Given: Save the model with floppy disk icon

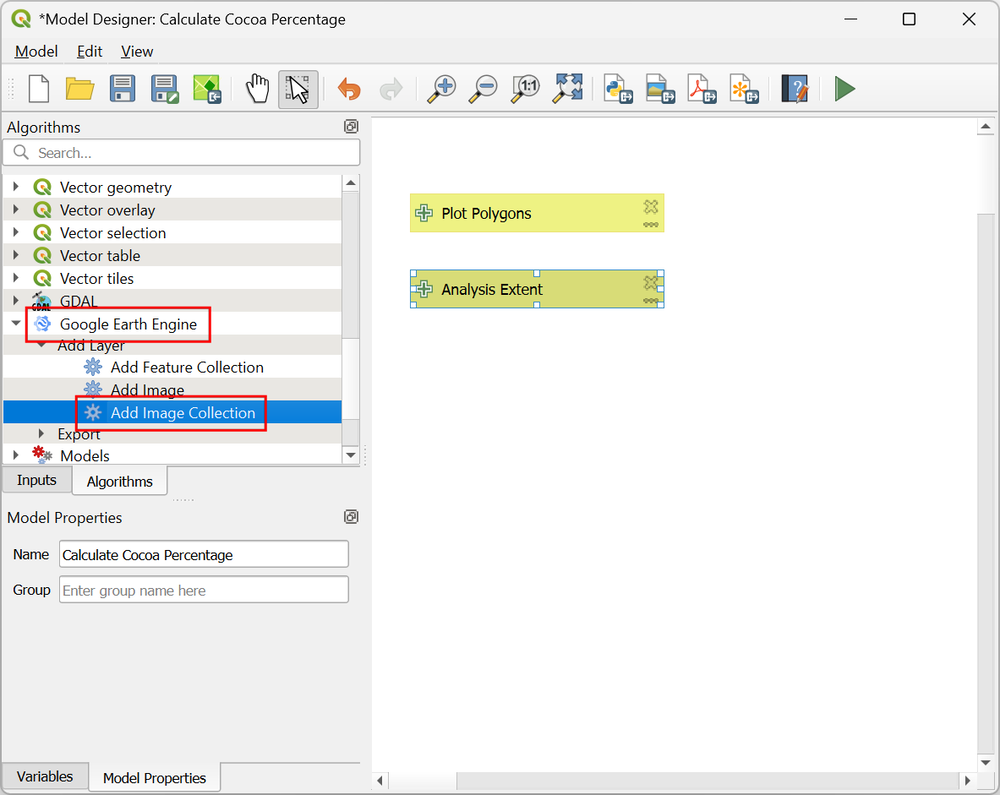Looking at the screenshot, I should pos(122,89).
